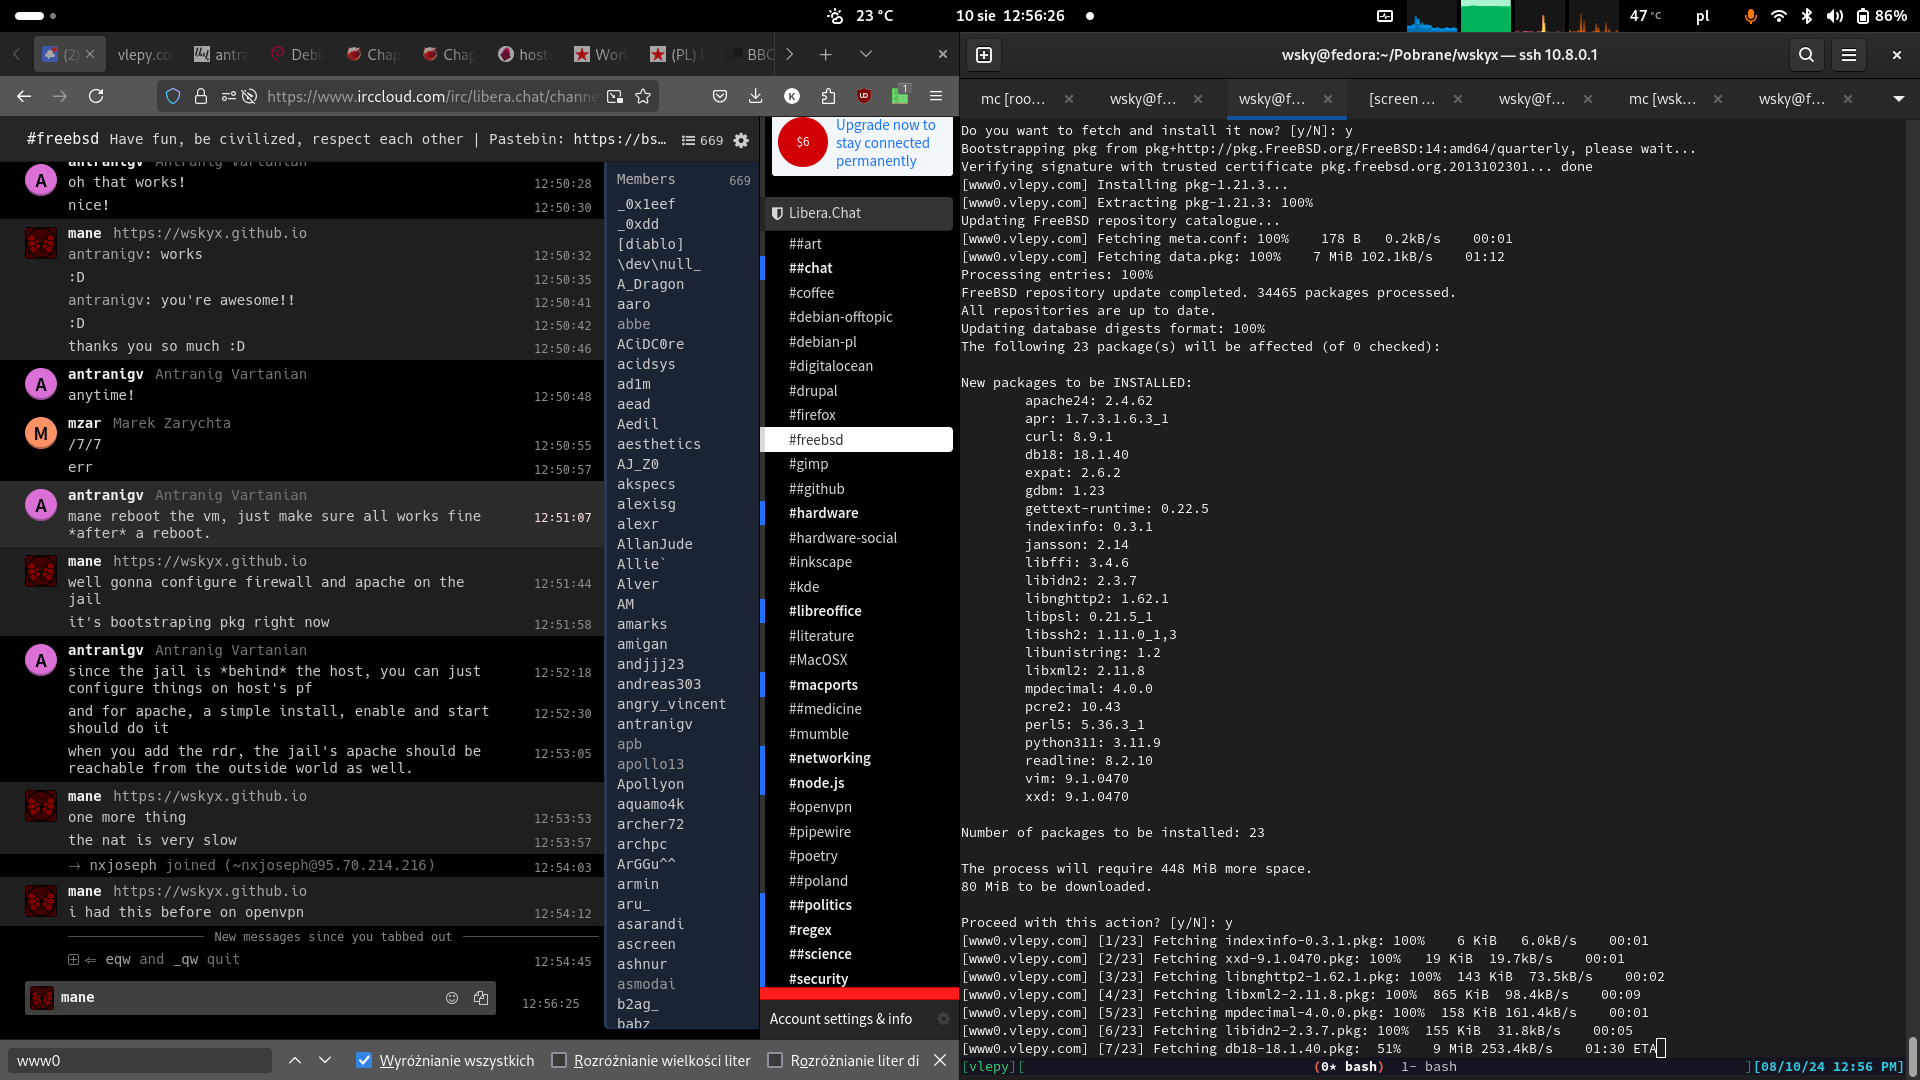The image size is (1920, 1080).
Task: Select the [screen ... terminal tab
Action: pos(1401,99)
